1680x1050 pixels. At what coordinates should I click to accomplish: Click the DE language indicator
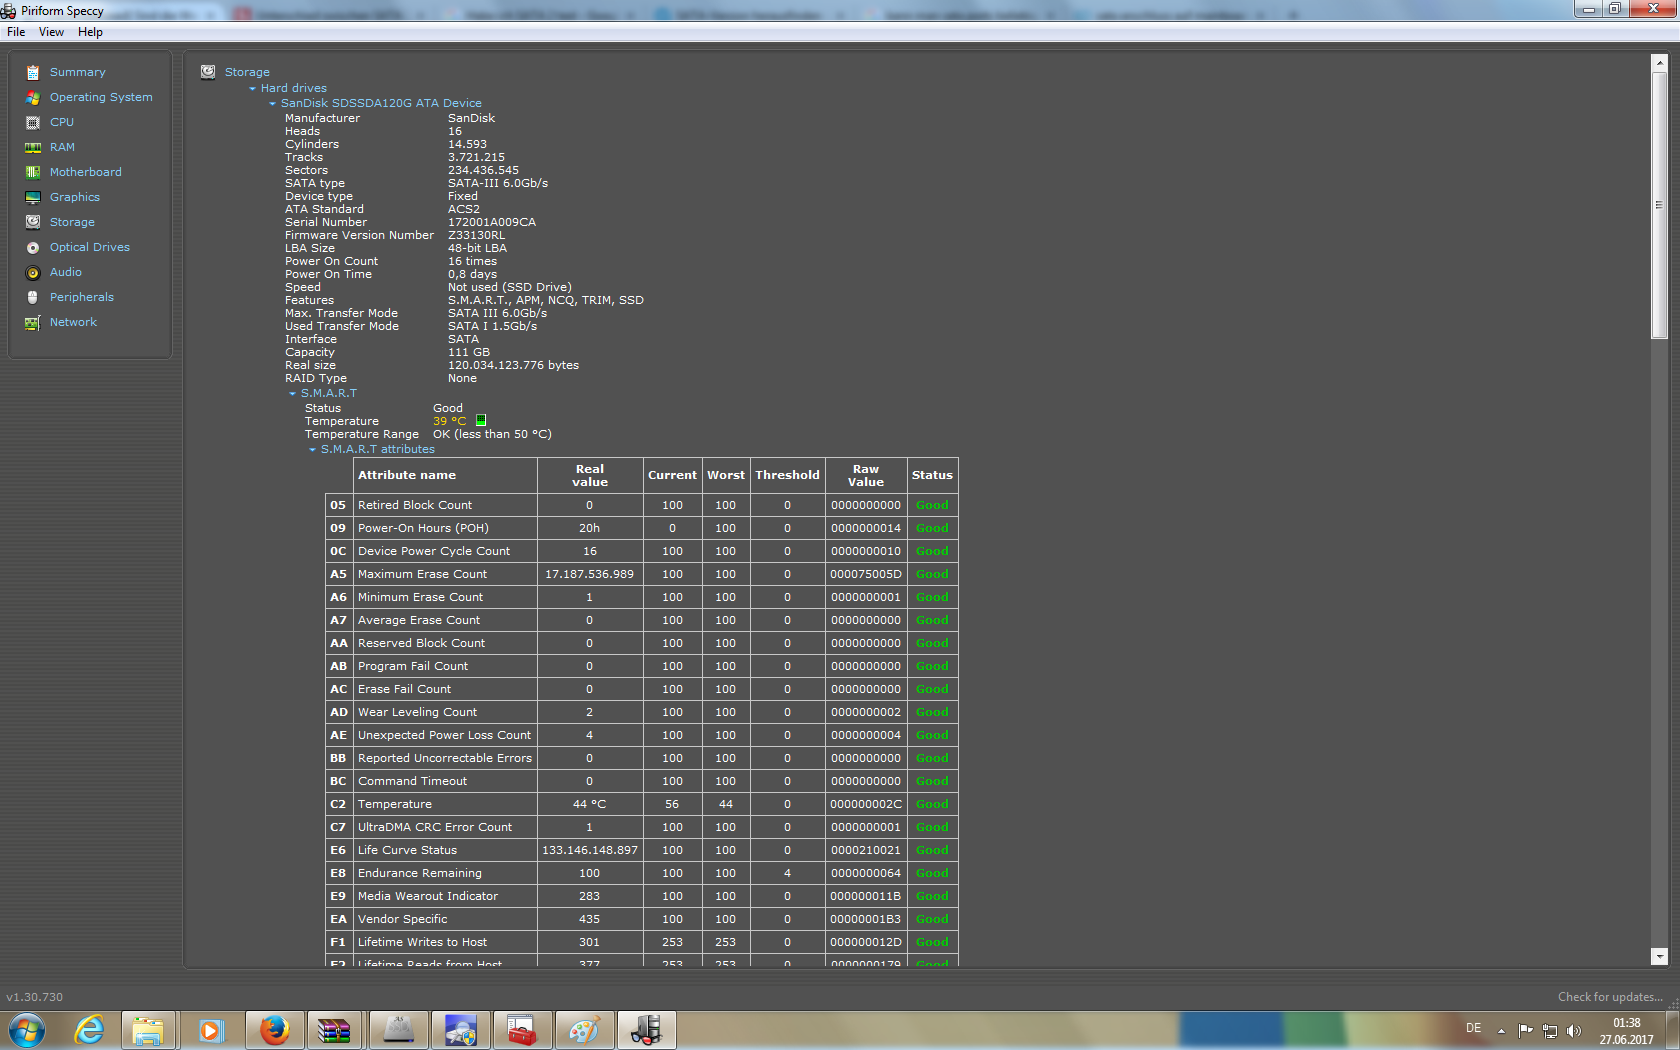point(1473,1028)
